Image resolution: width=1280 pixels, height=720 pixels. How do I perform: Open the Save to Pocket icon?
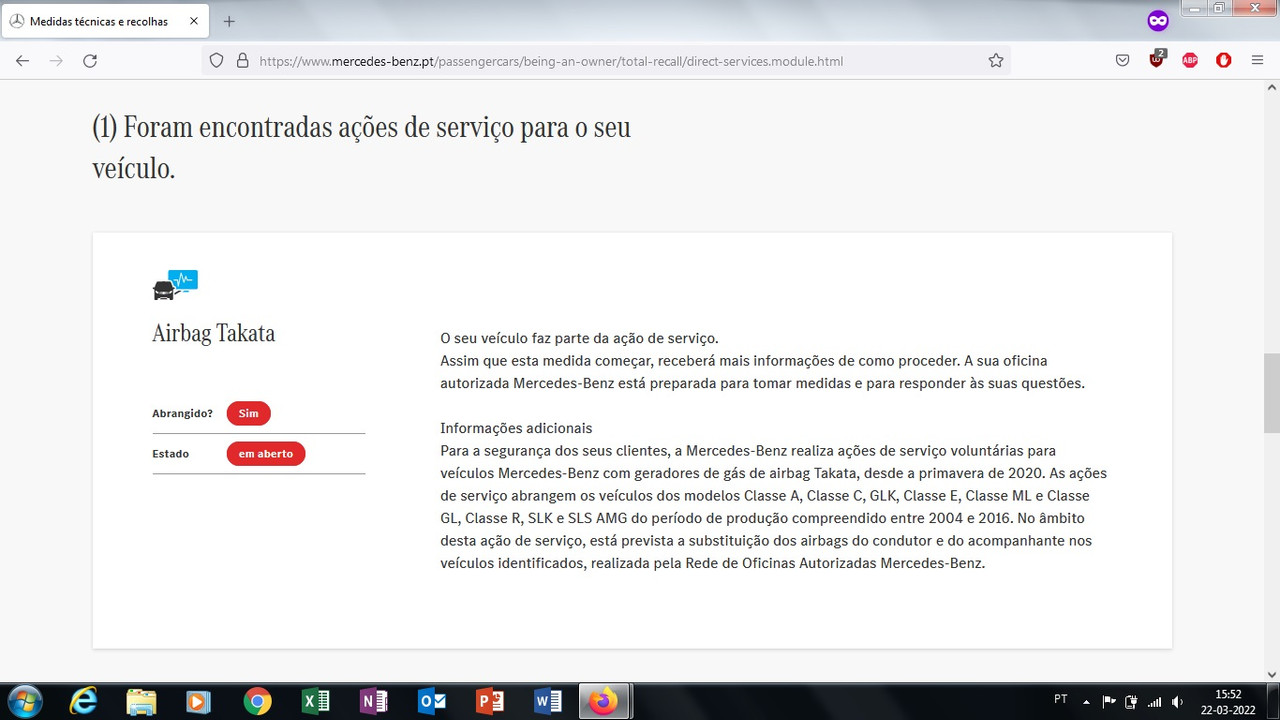[1123, 61]
